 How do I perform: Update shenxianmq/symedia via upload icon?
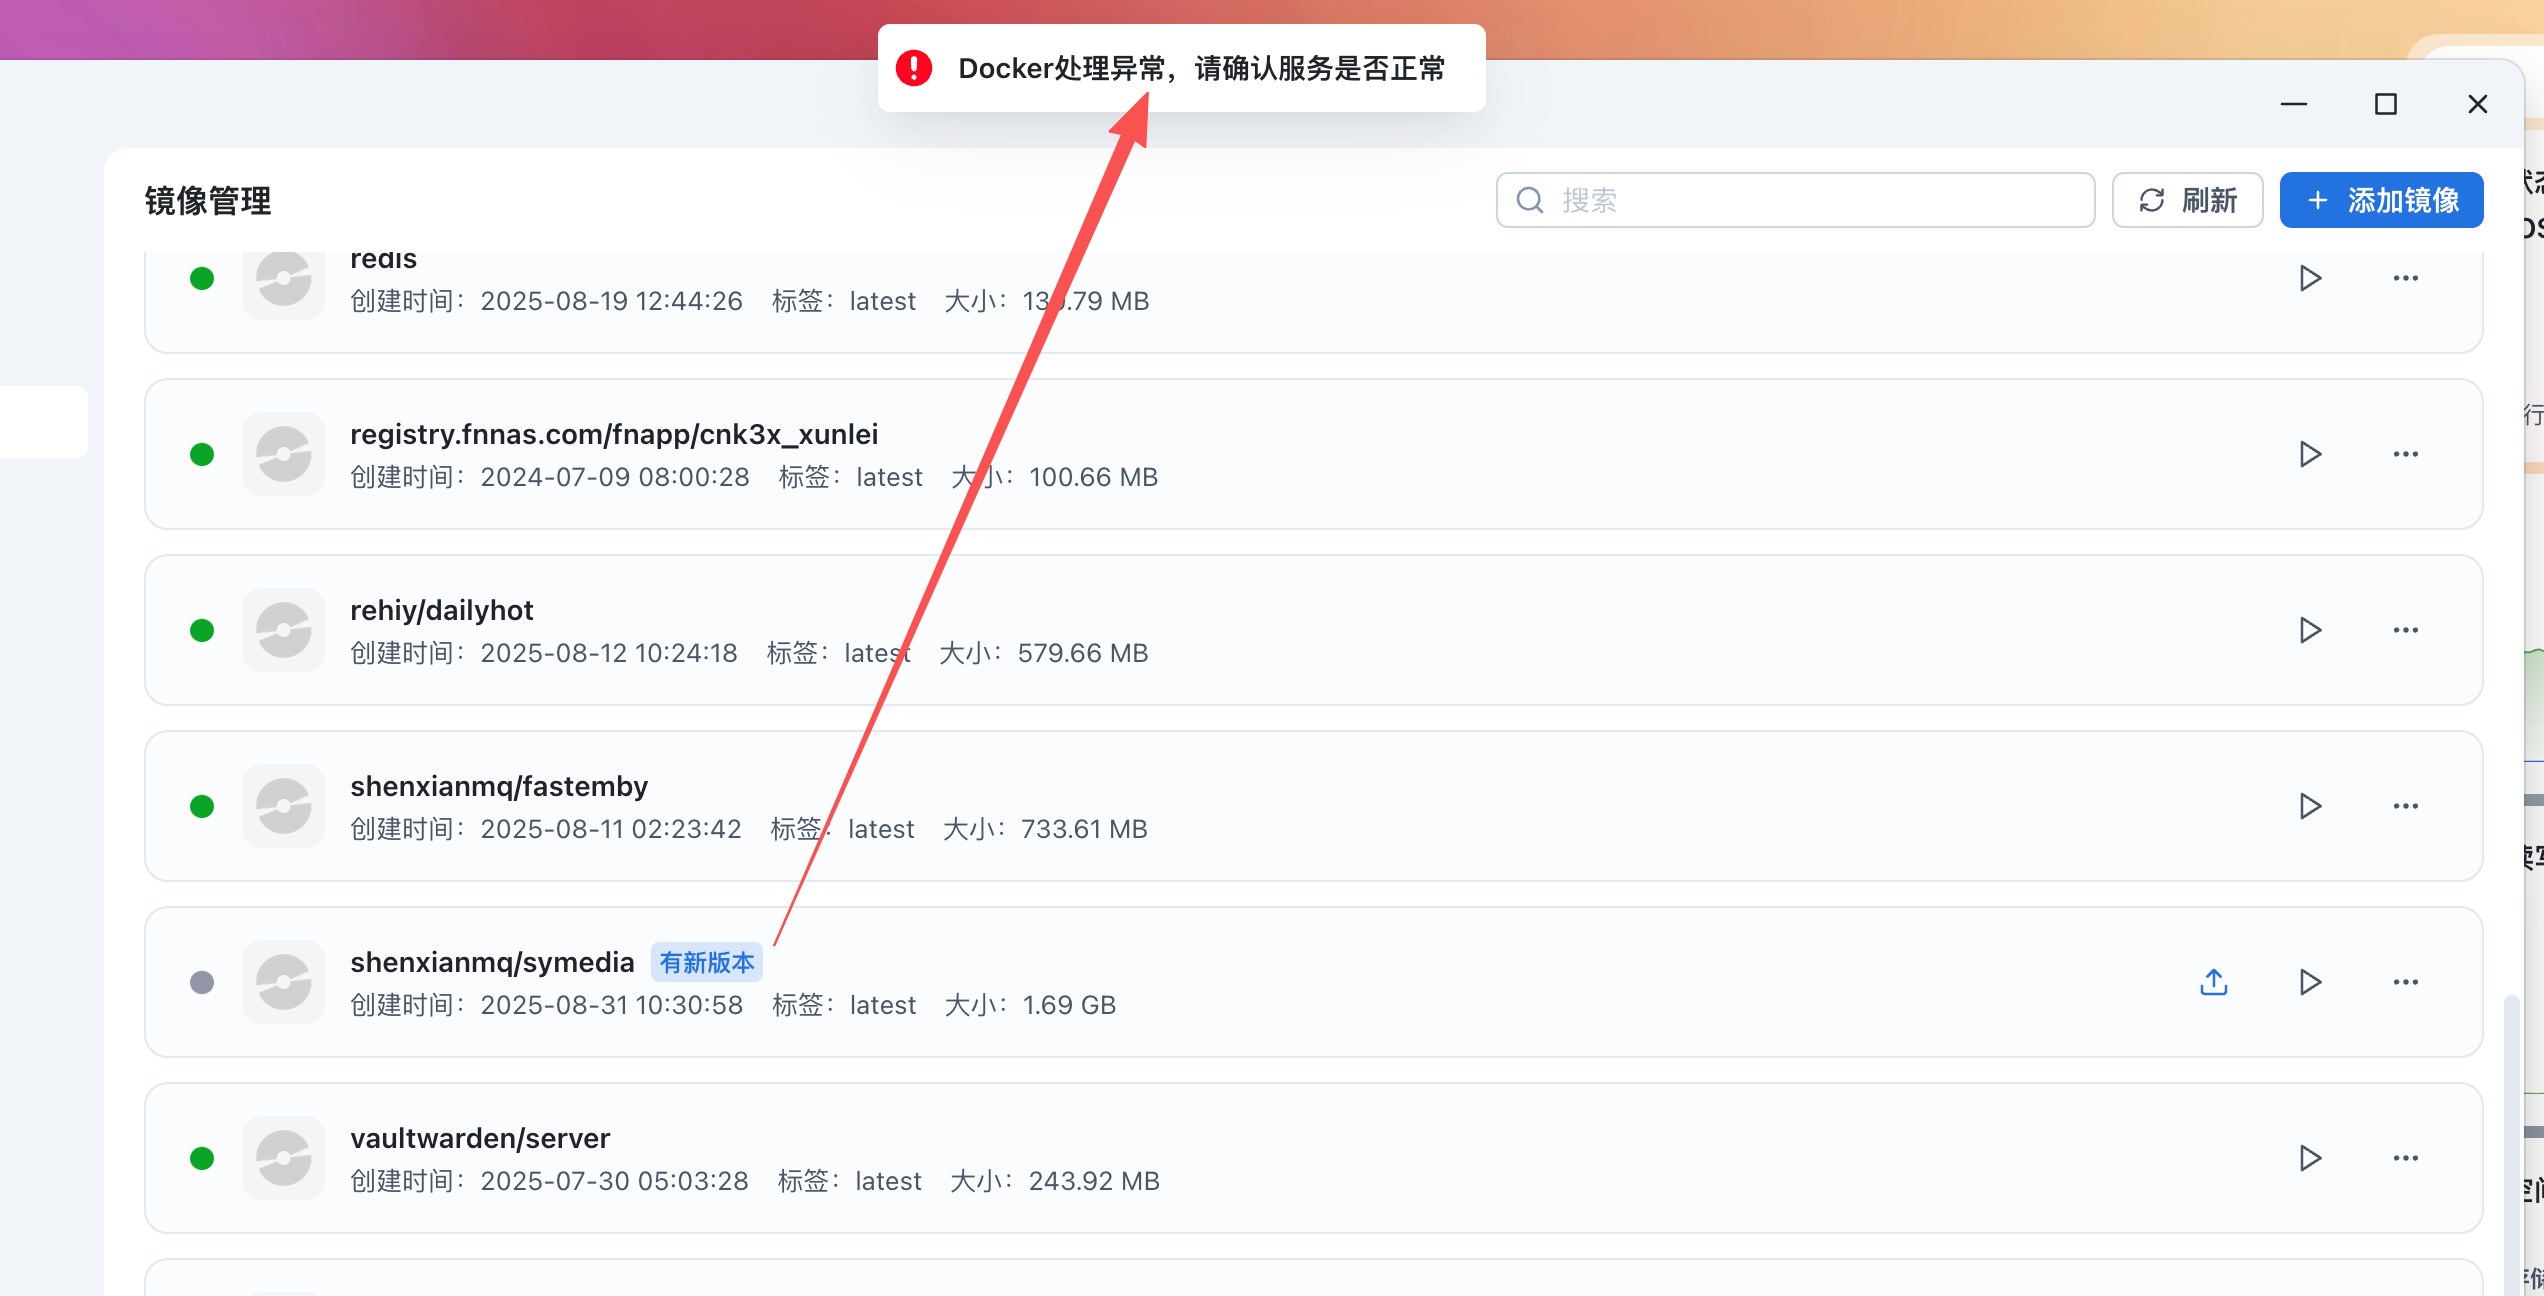click(2214, 982)
